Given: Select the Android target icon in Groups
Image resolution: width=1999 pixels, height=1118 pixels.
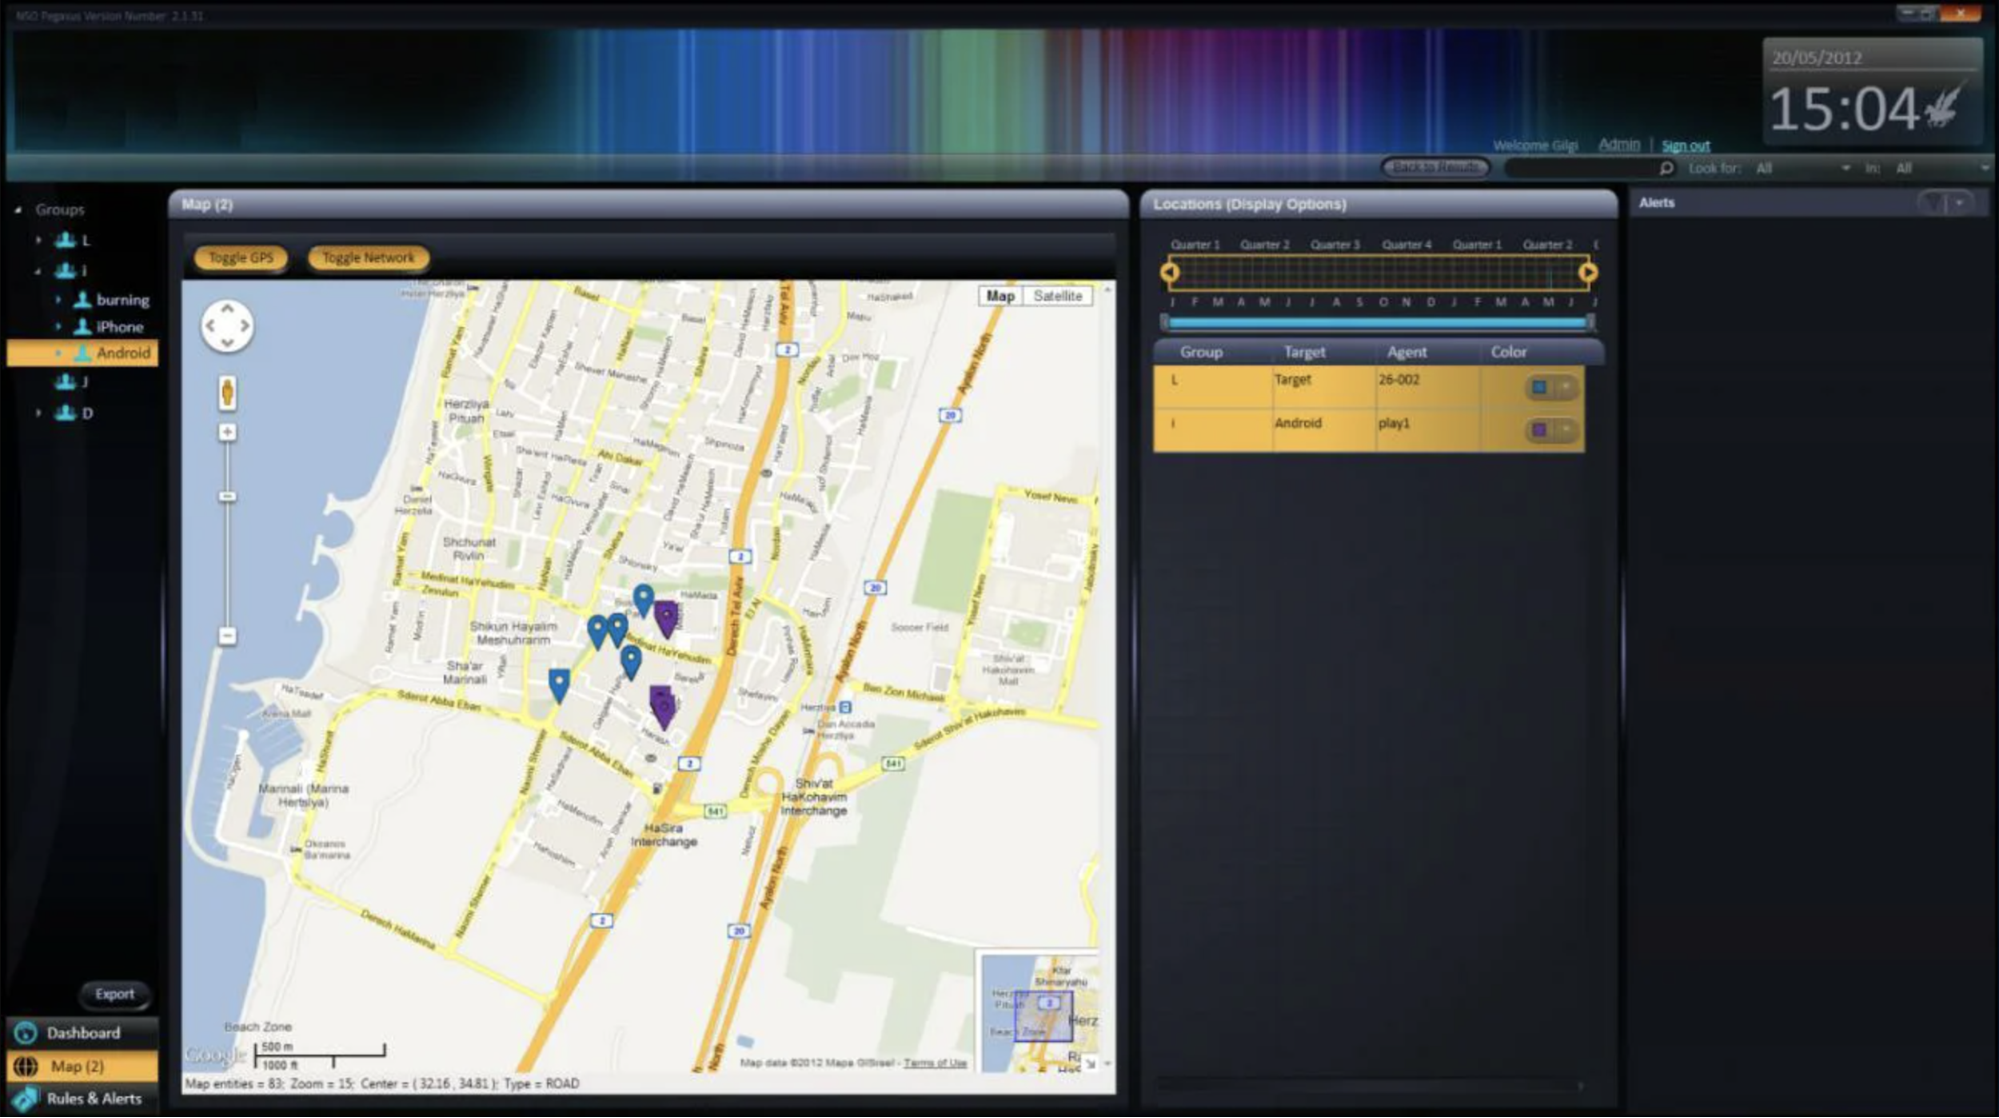Looking at the screenshot, I should point(82,352).
